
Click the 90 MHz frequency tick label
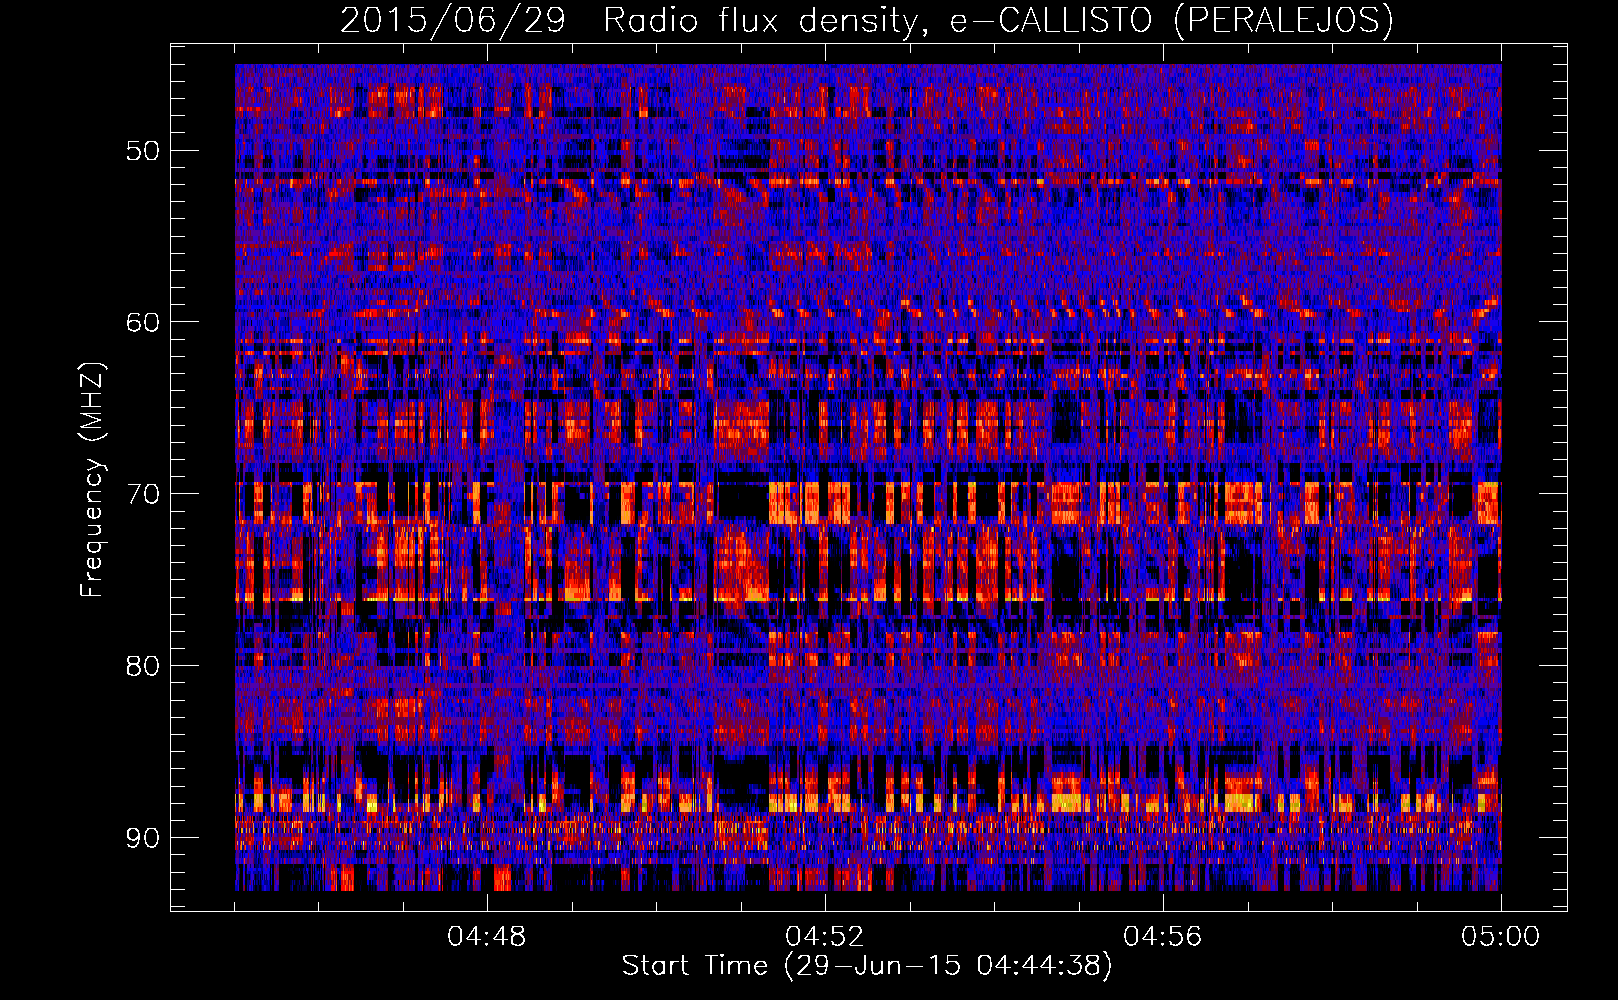pyautogui.click(x=142, y=837)
